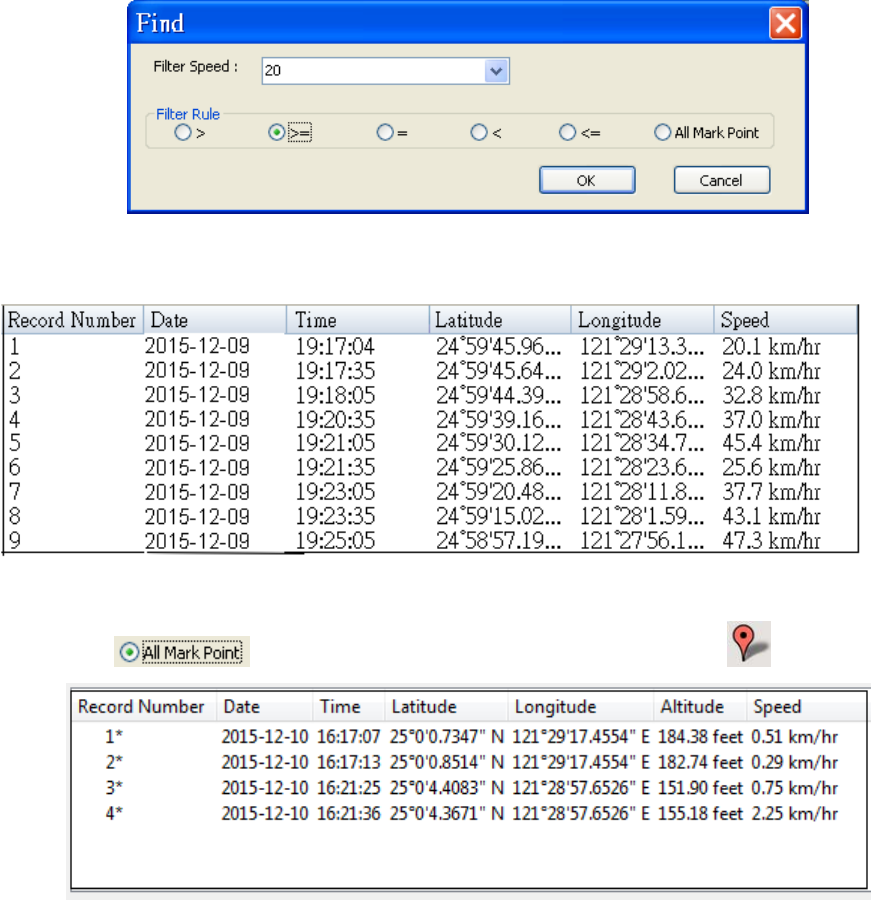Select the row with time 19:23:35
The image size is (871, 900).
(431, 516)
